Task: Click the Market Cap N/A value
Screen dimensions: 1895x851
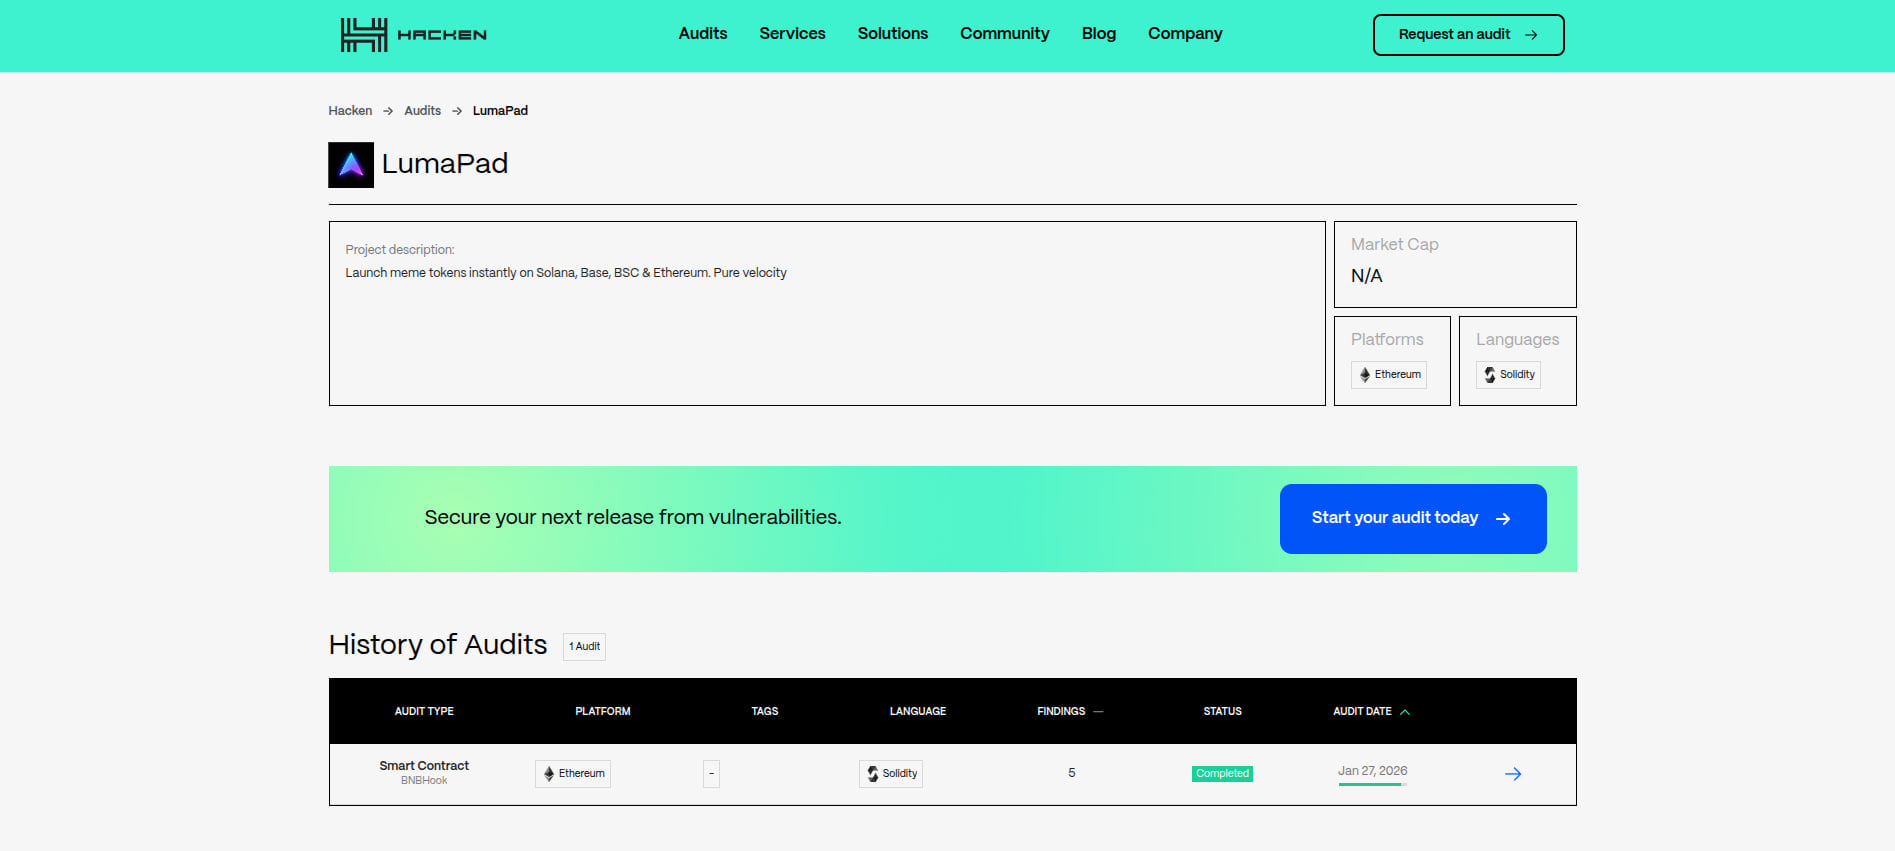Action: (x=1366, y=276)
